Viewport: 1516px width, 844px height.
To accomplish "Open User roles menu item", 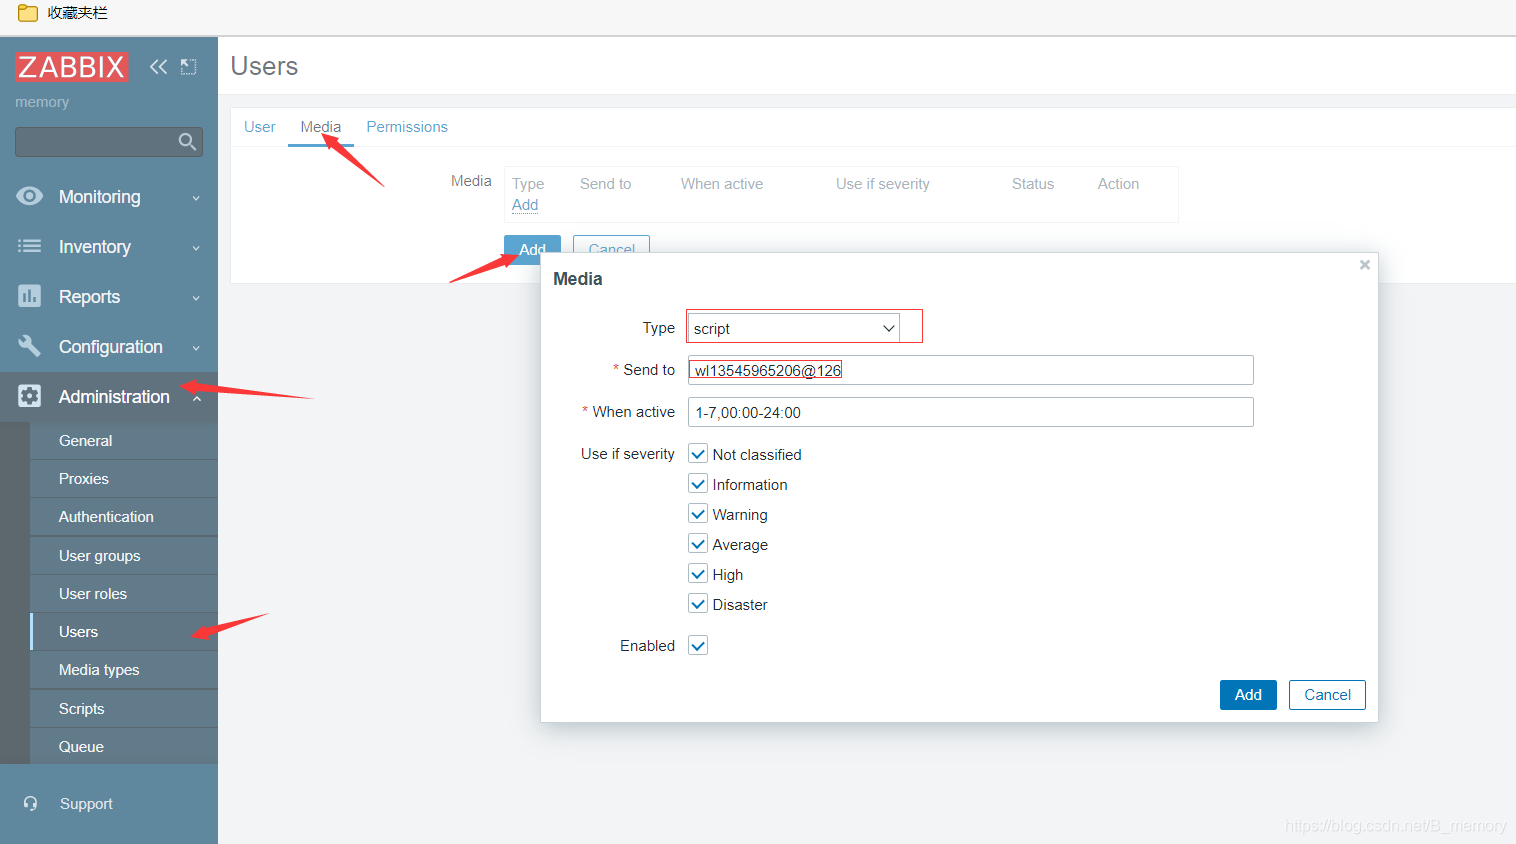I will [x=124, y=594].
